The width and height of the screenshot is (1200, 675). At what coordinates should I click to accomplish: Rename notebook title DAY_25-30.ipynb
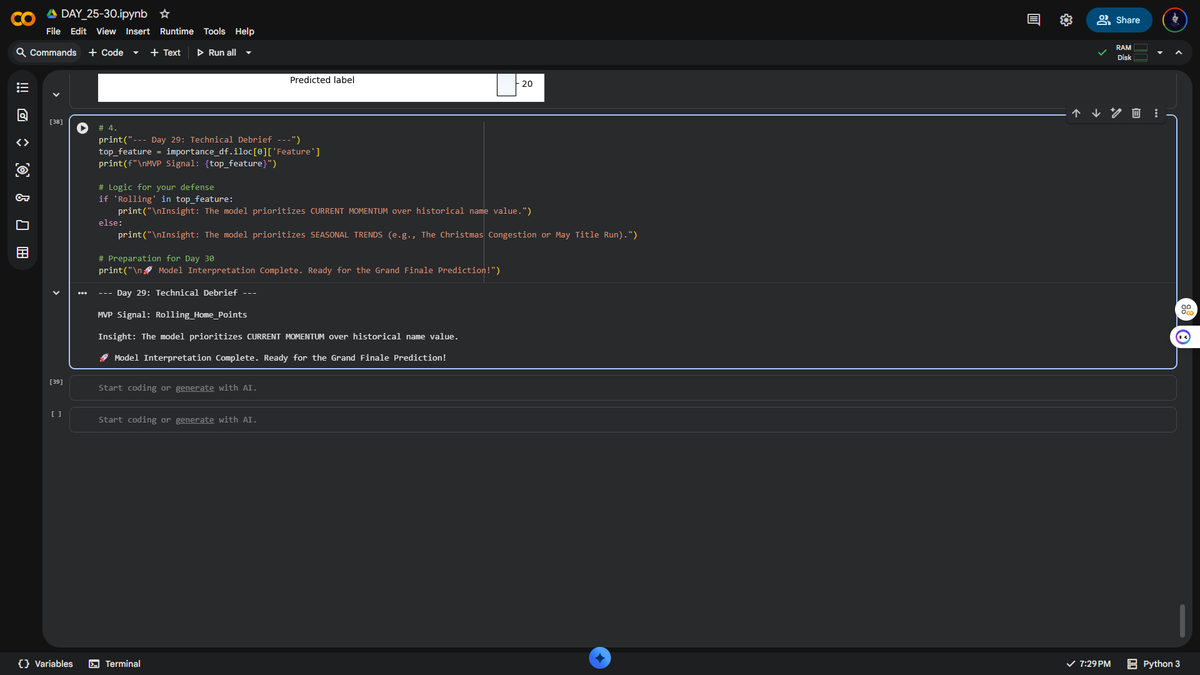click(x=103, y=14)
